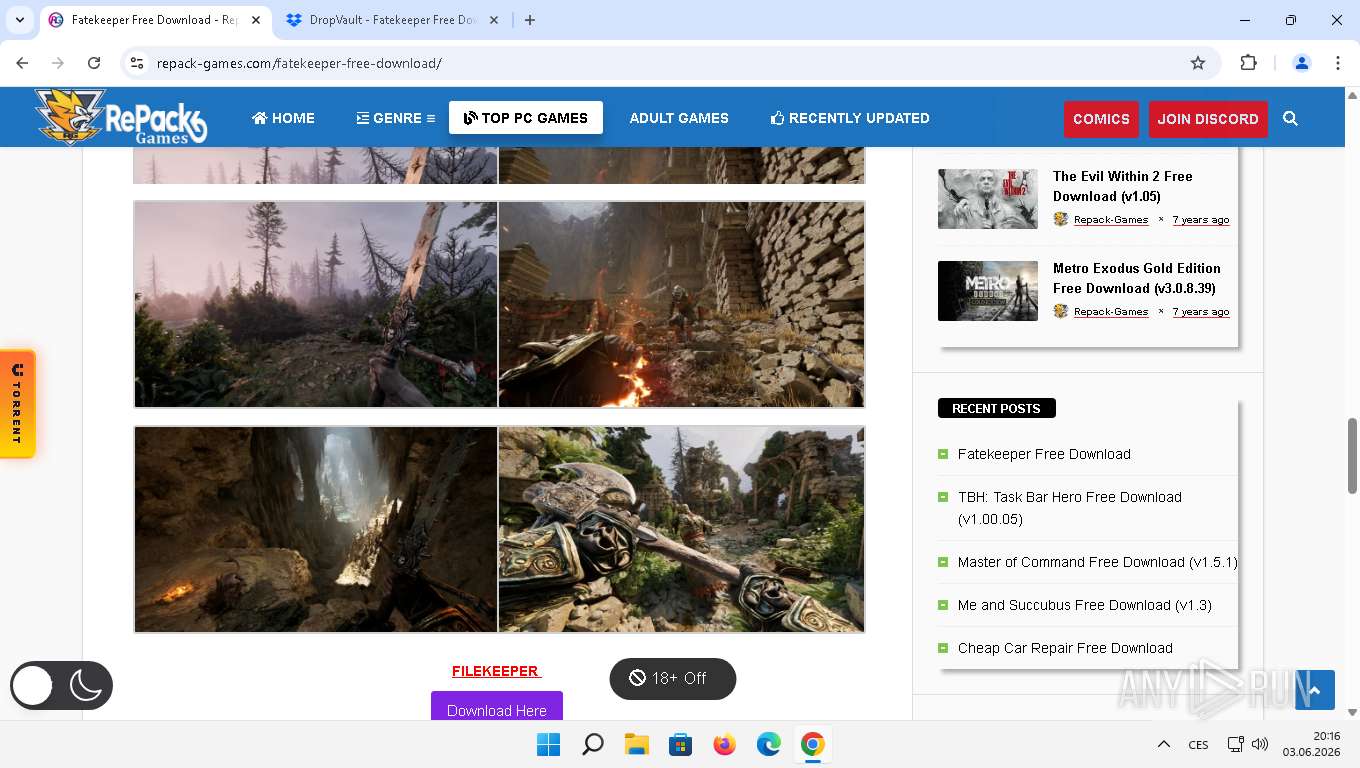
Task: Click the JOIN DISCORD button
Action: pos(1208,119)
